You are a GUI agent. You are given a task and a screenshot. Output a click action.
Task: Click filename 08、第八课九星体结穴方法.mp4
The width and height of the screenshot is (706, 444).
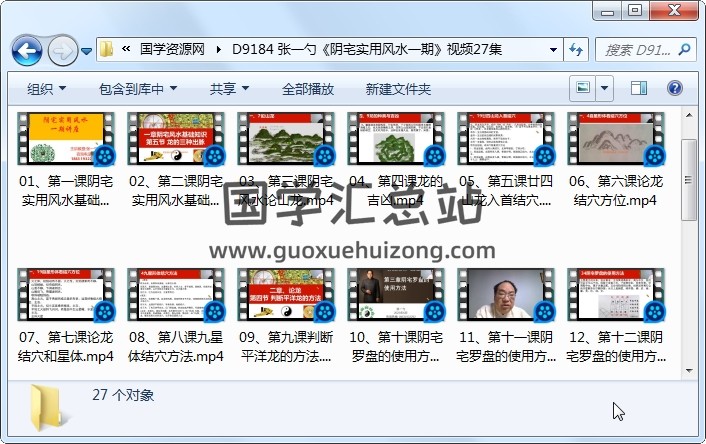pyautogui.click(x=176, y=347)
